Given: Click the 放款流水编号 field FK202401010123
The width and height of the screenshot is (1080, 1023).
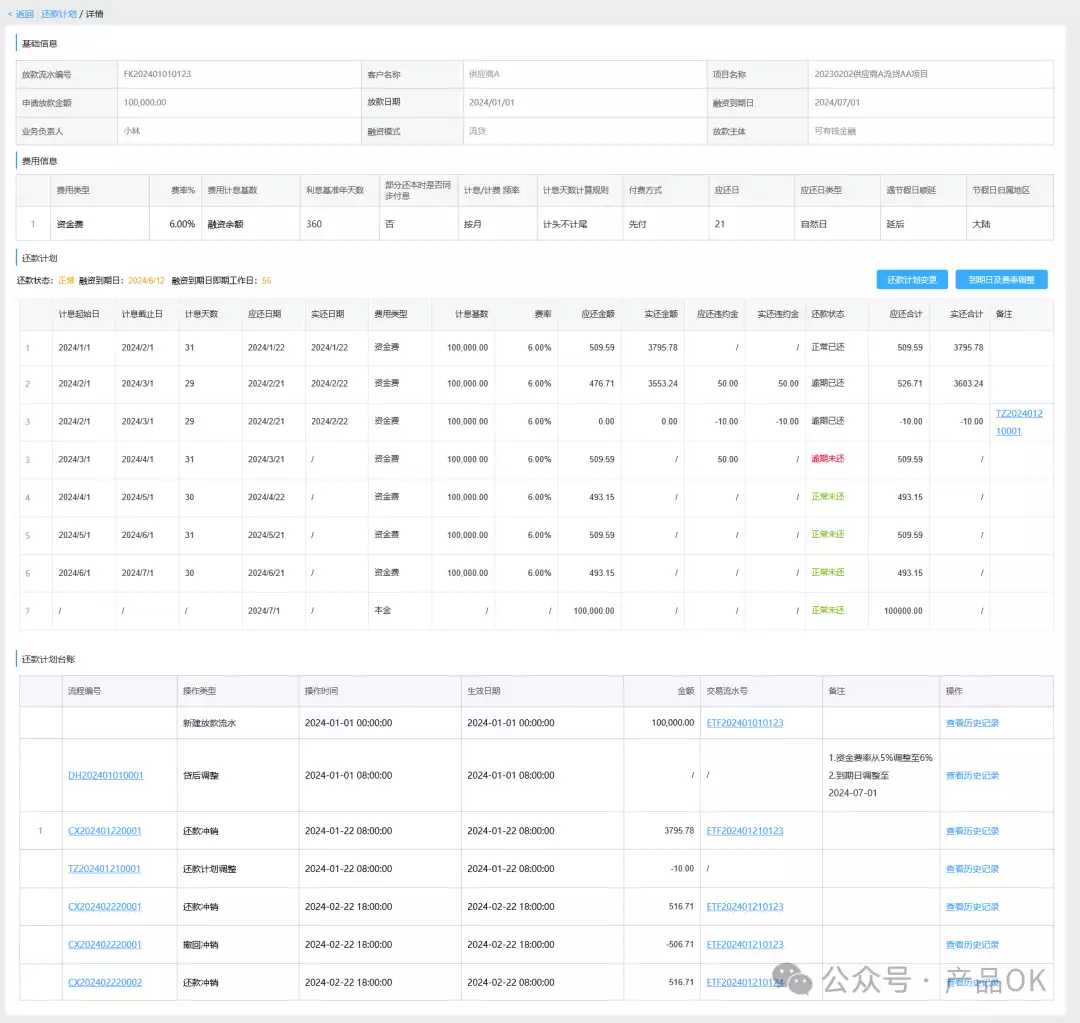Looking at the screenshot, I should point(157,74).
